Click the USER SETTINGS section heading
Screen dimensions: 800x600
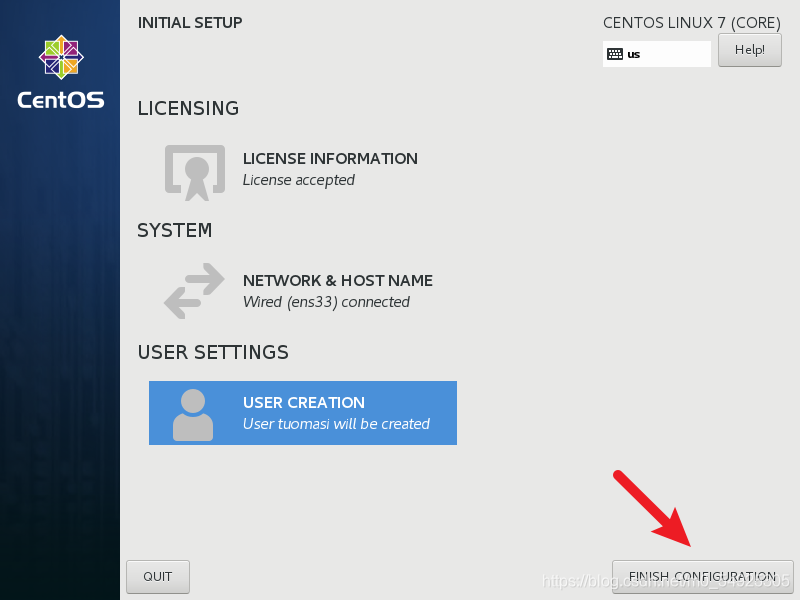pyautogui.click(x=213, y=353)
